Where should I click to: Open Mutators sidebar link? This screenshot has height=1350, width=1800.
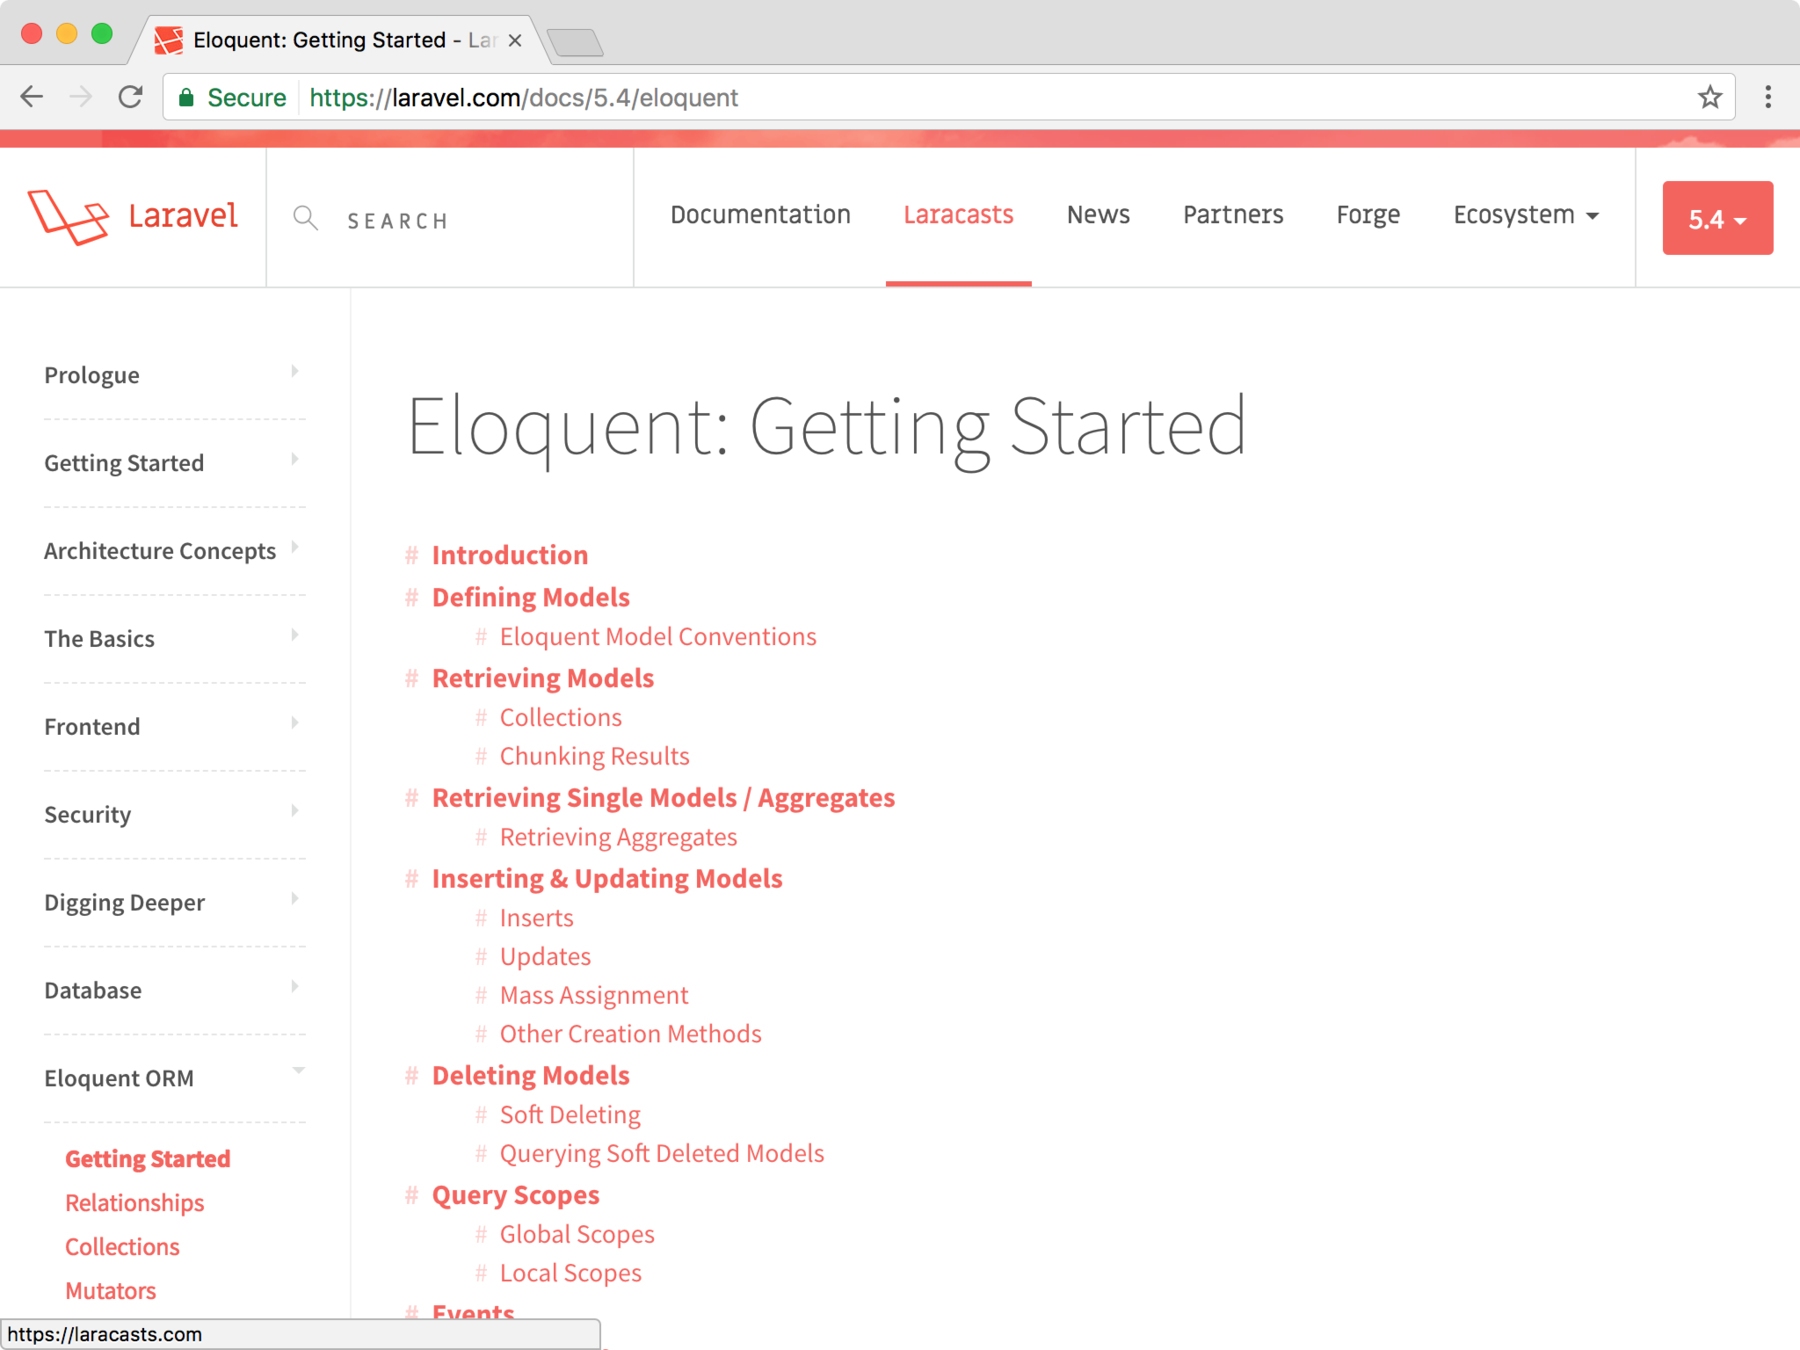click(110, 1291)
